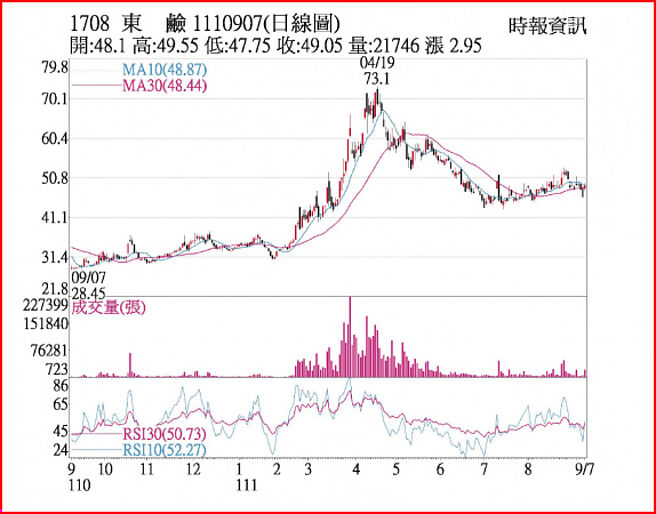Click the stock title '1708 東鹼'
The width and height of the screenshot is (656, 514).
click(128, 25)
